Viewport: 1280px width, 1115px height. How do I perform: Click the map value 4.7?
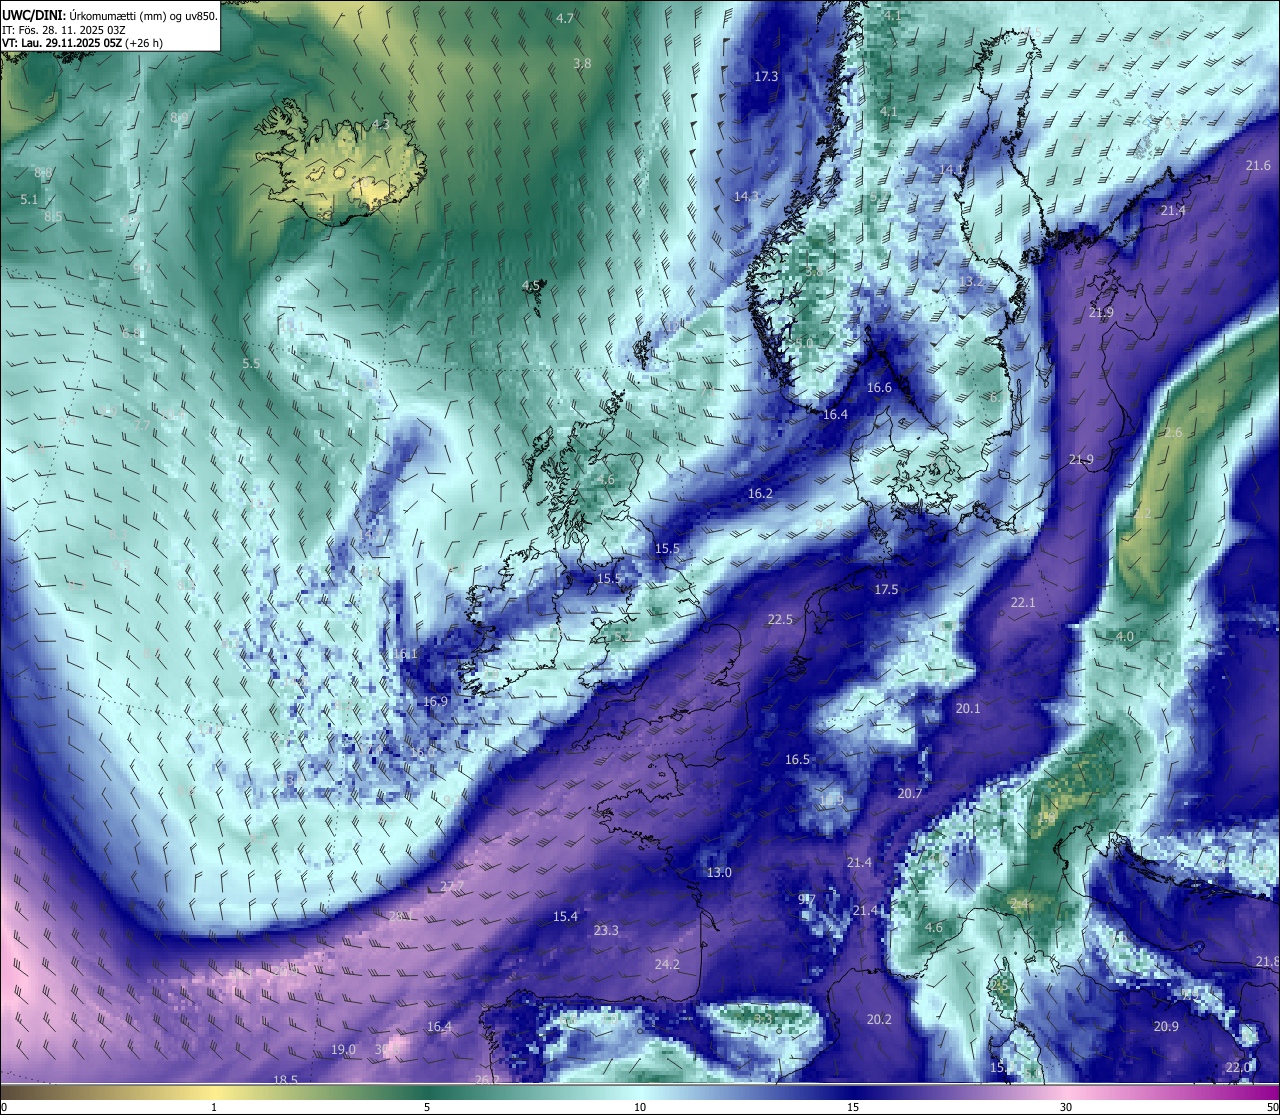tap(565, 18)
